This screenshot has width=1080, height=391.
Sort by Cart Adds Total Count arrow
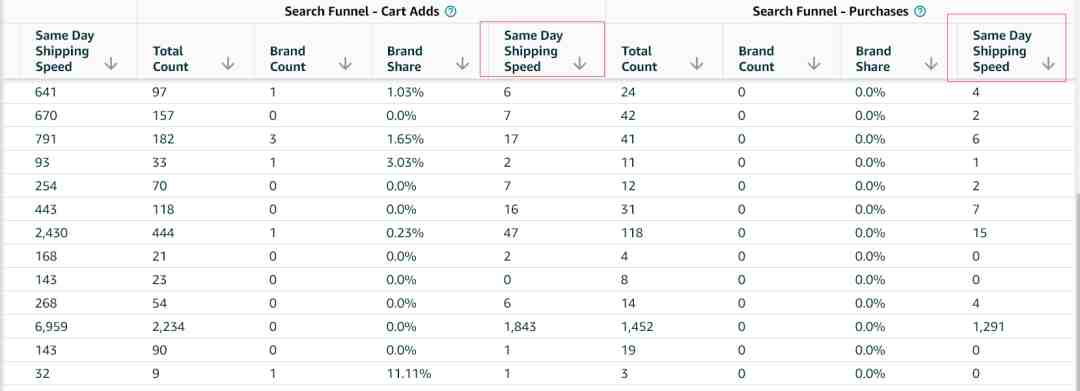[228, 64]
